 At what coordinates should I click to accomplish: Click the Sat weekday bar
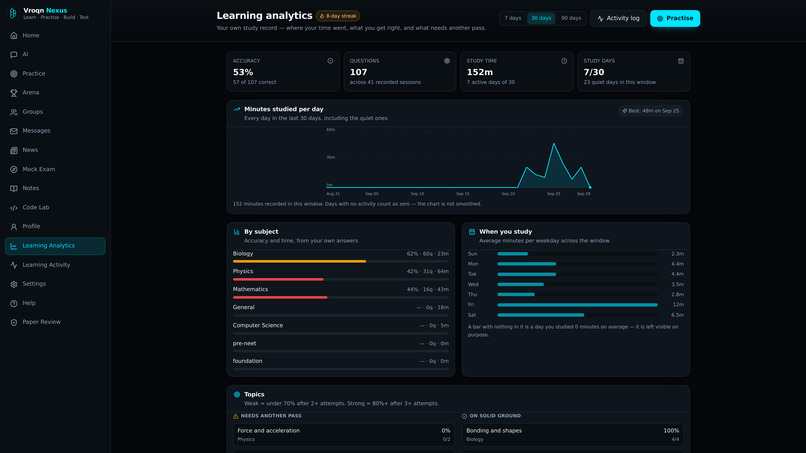tap(577, 315)
